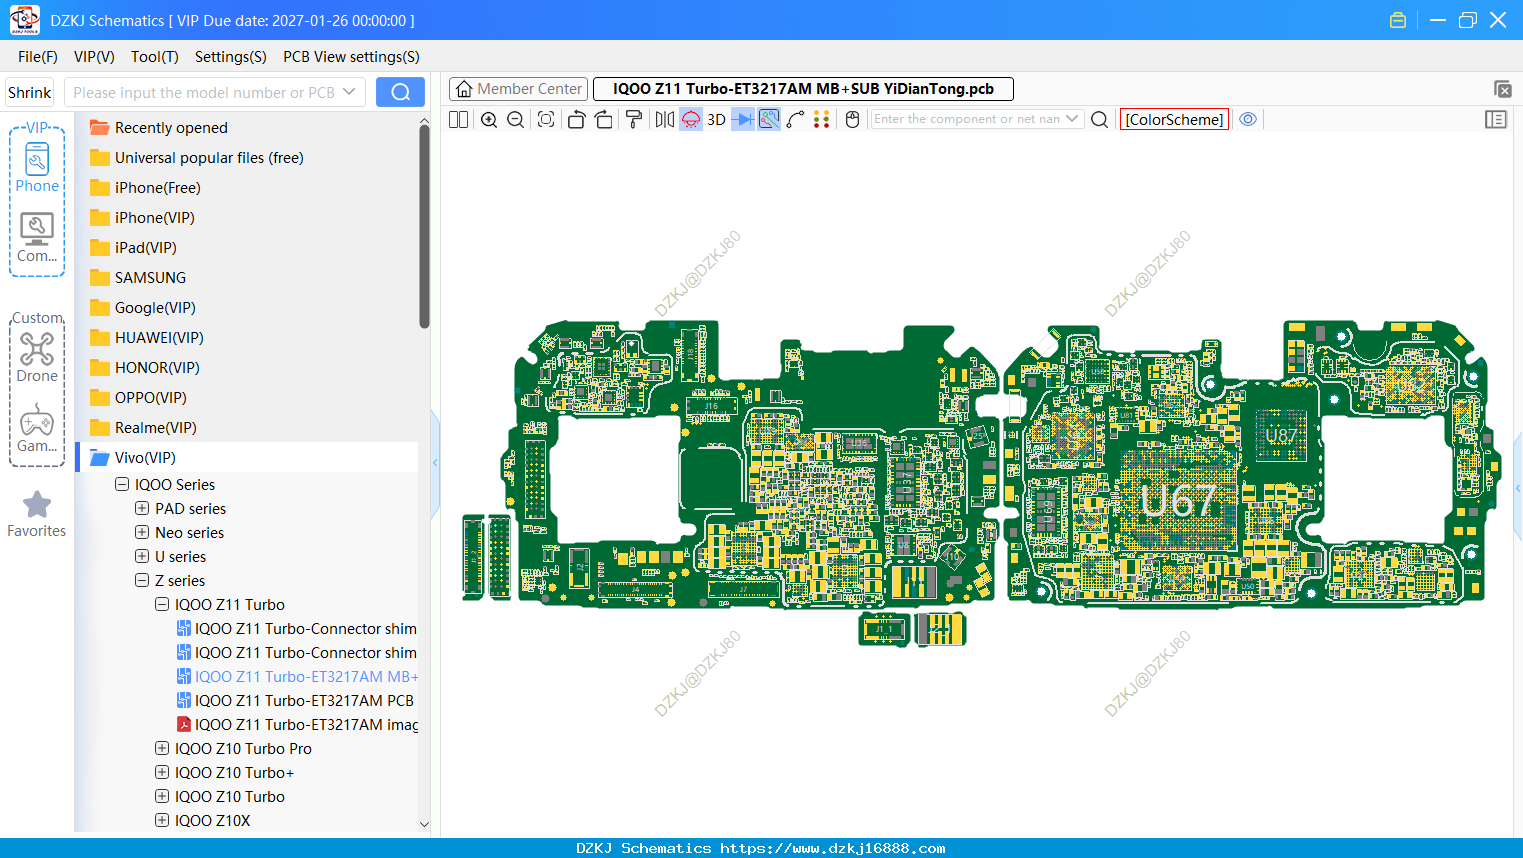Click the Member Center button

[519, 89]
